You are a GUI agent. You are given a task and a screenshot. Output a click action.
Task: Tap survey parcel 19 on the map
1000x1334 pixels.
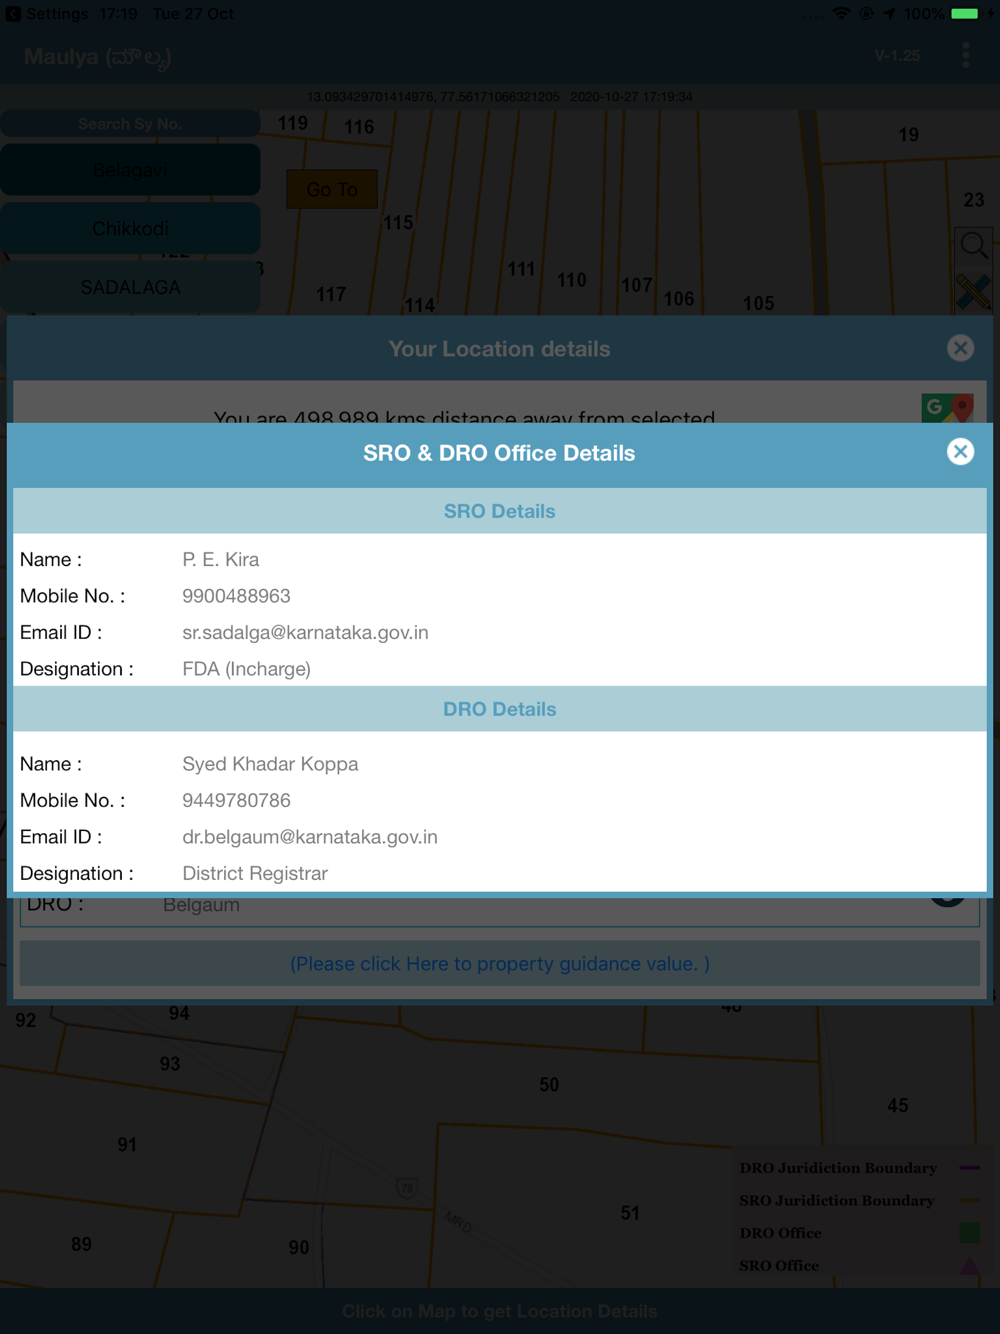click(908, 135)
